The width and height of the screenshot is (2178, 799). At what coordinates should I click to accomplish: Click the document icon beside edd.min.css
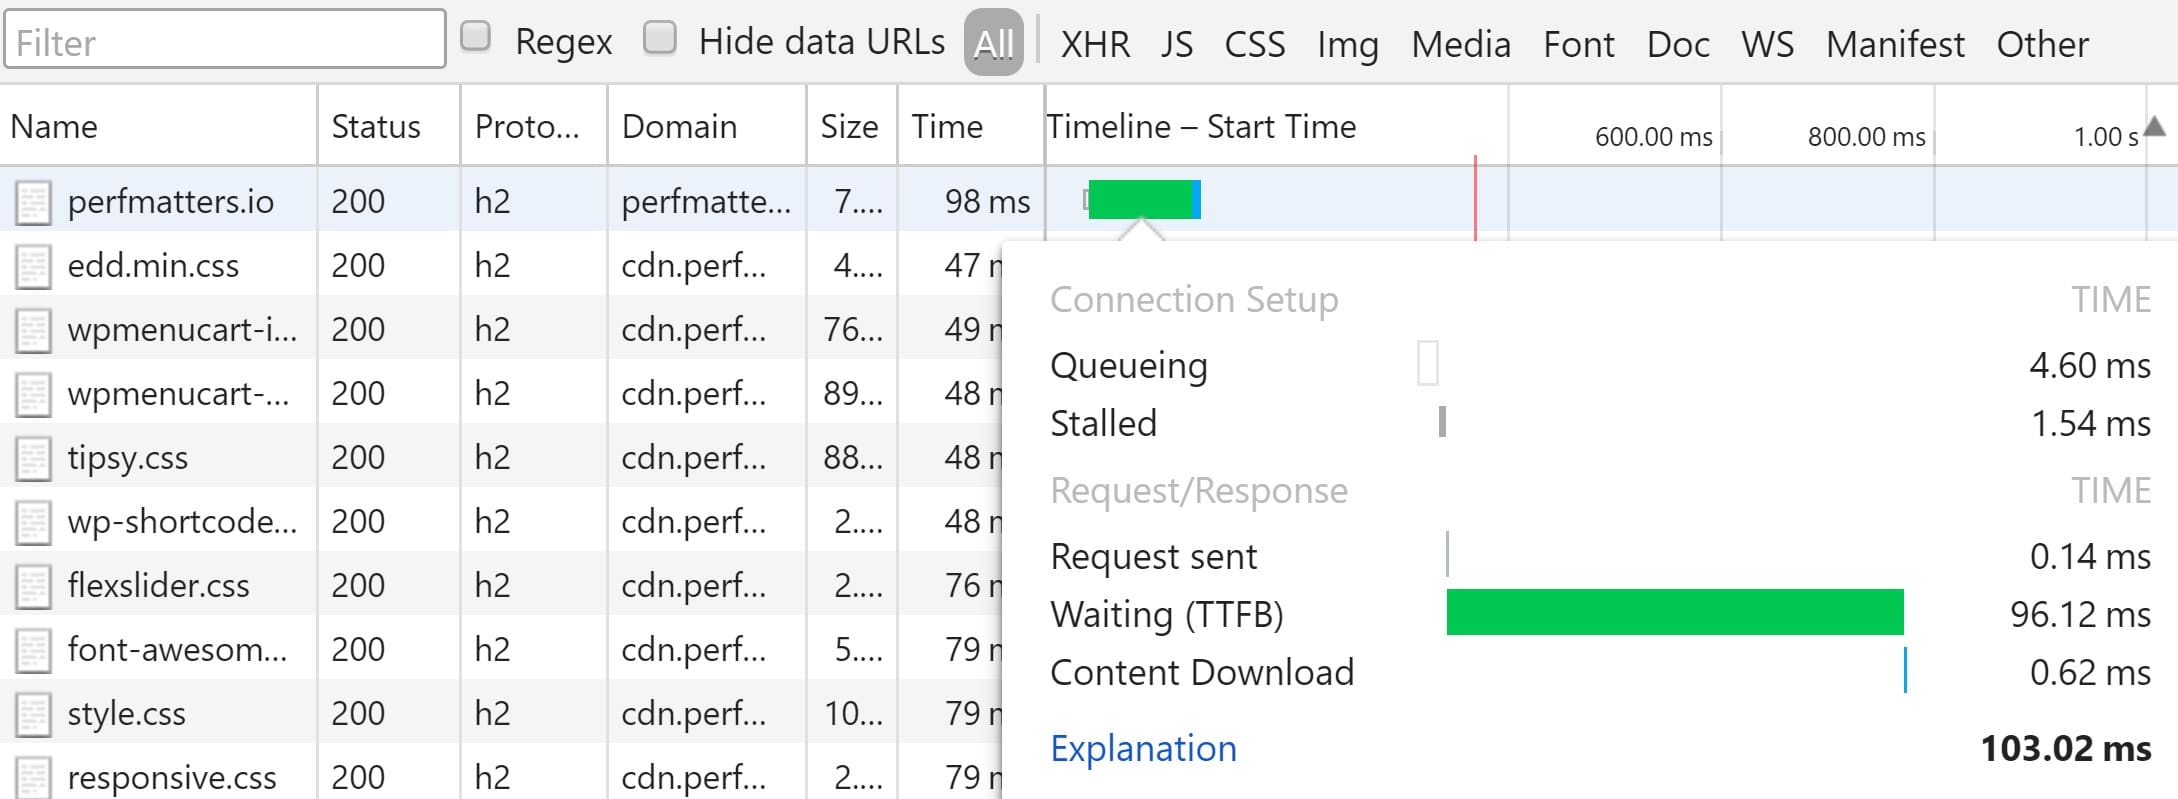pos(33,264)
